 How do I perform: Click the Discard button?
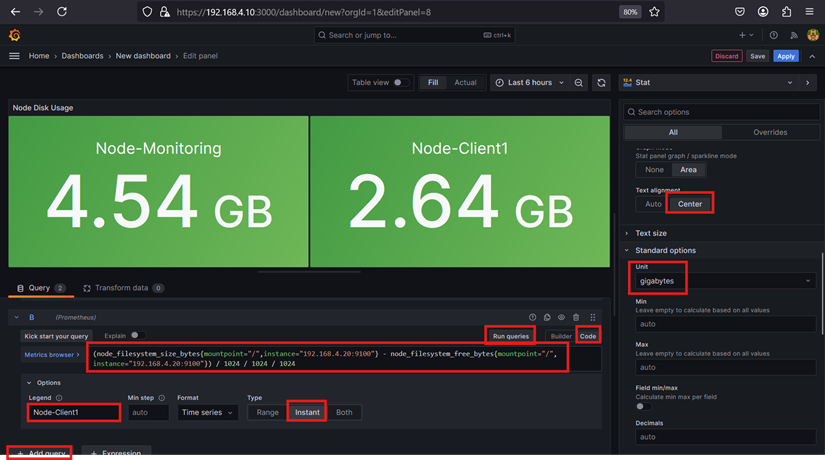727,56
